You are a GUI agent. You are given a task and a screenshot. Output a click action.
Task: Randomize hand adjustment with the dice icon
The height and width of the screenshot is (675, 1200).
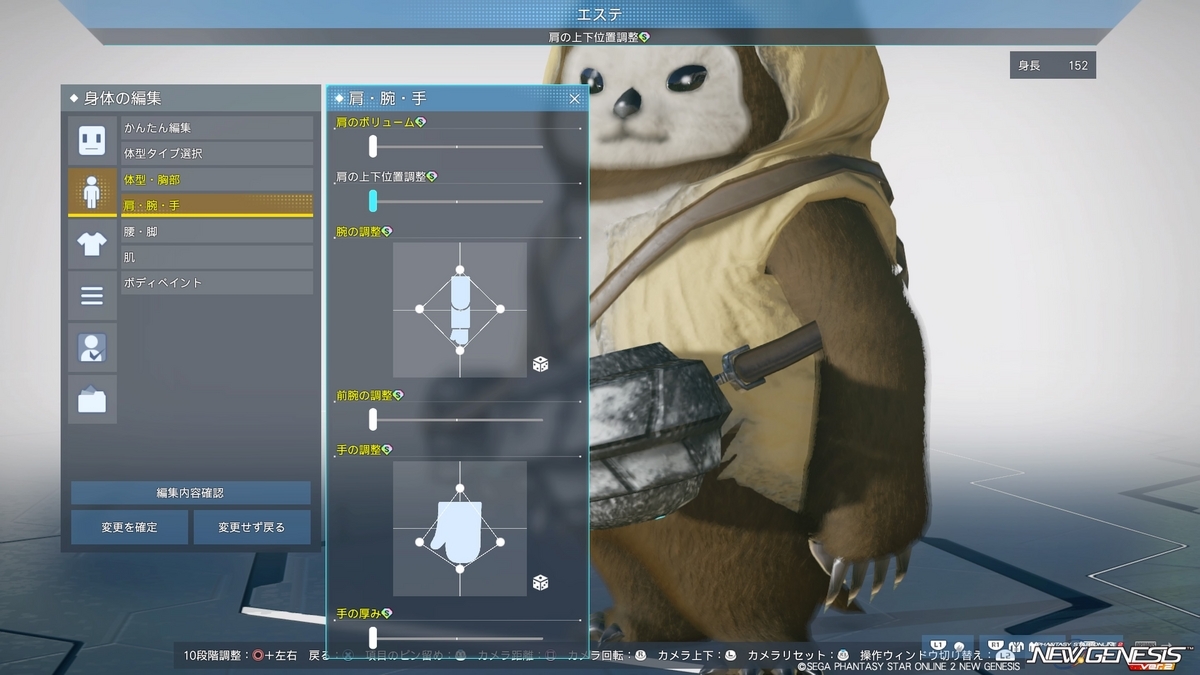540,582
